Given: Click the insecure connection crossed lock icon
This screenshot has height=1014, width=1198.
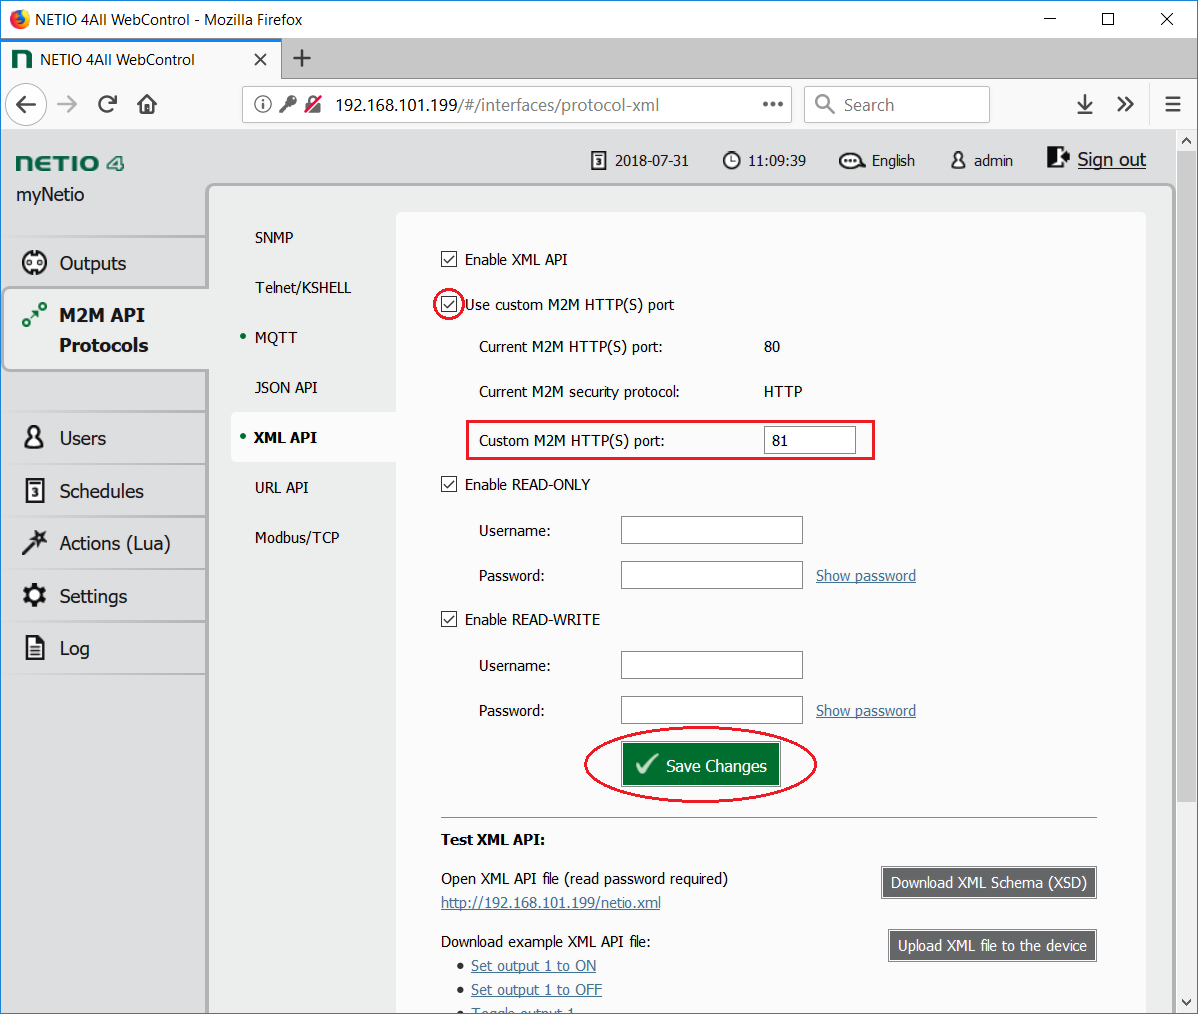Looking at the screenshot, I should click(x=313, y=105).
